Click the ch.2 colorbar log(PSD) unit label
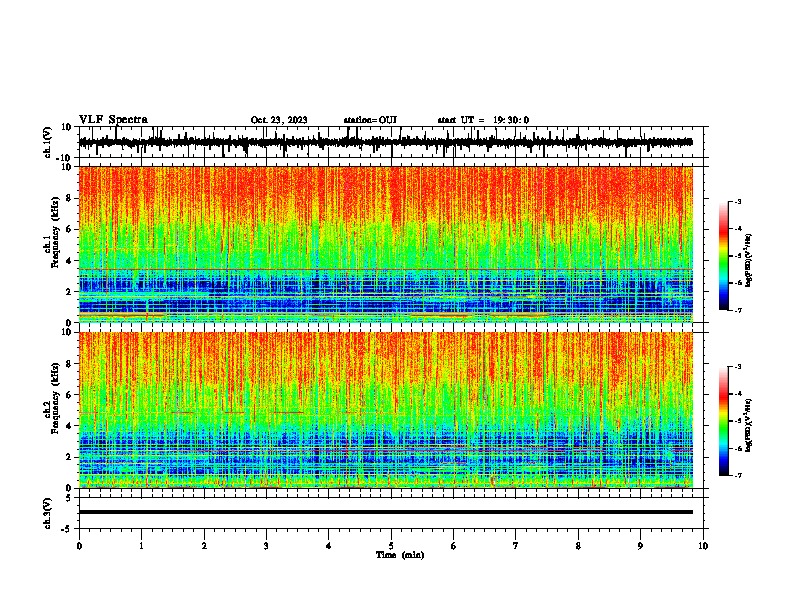This screenshot has width=792, height=612. 749,425
